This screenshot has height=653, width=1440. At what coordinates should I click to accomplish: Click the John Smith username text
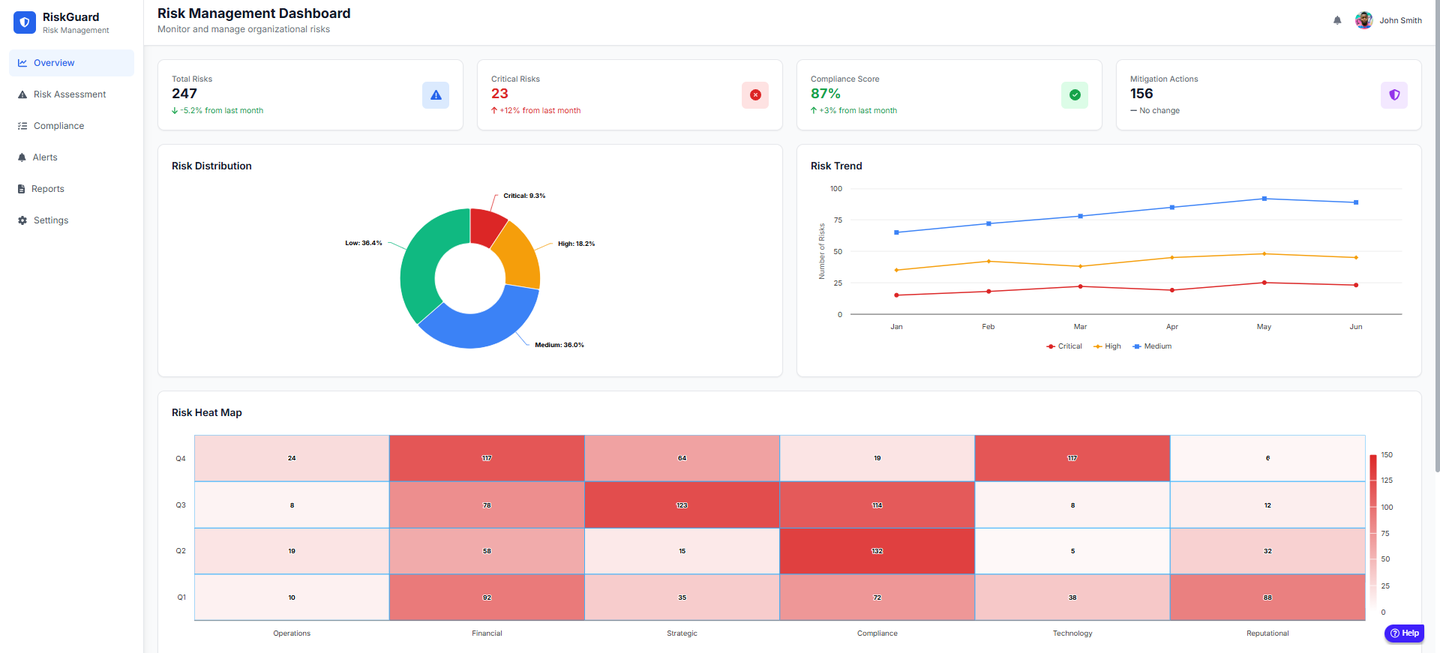tap(1400, 20)
